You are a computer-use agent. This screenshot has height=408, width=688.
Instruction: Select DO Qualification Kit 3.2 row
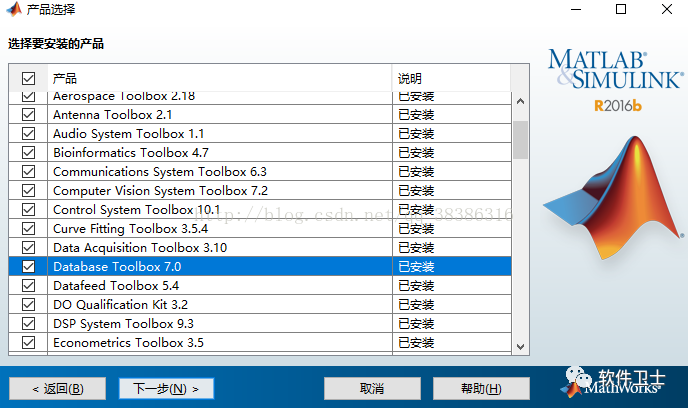pos(260,304)
